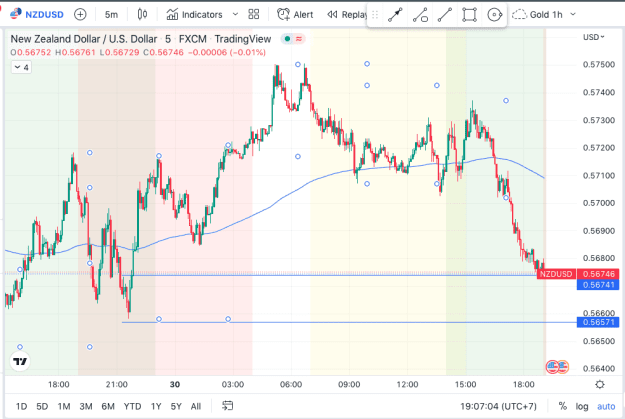This screenshot has height=419, width=625.
Task: Set date range to 5D
Action: tap(42, 406)
